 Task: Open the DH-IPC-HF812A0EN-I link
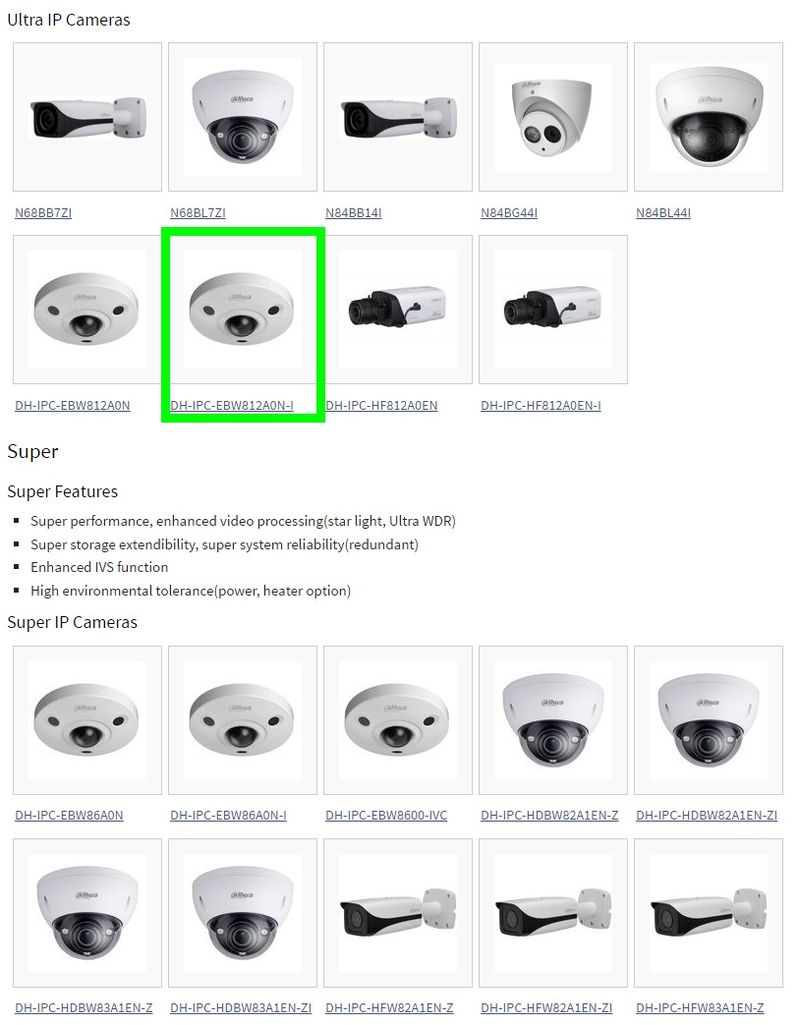tap(541, 405)
